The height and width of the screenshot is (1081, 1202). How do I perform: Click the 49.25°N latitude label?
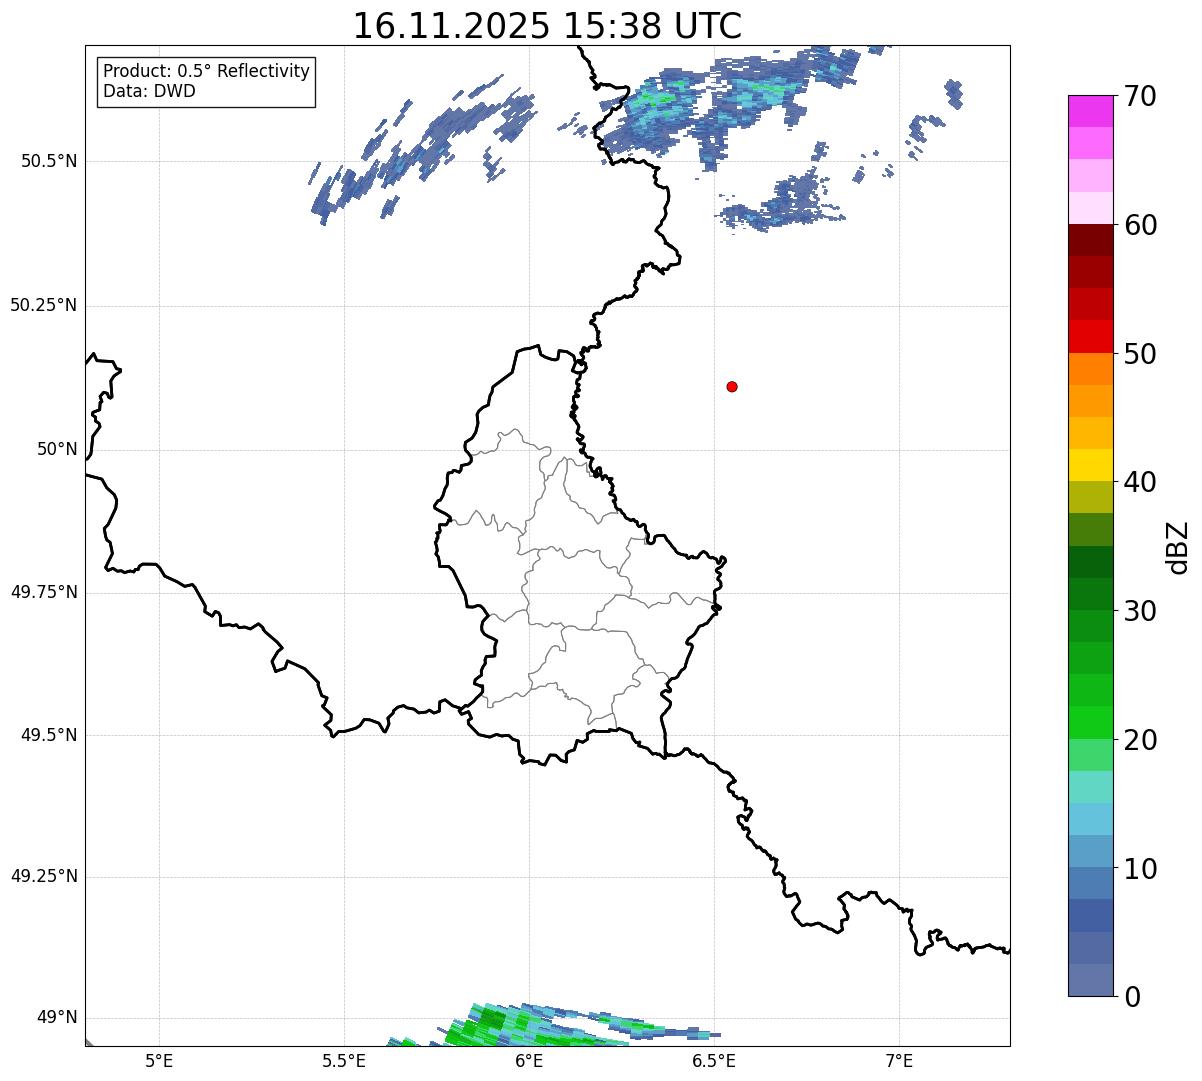pos(43,876)
